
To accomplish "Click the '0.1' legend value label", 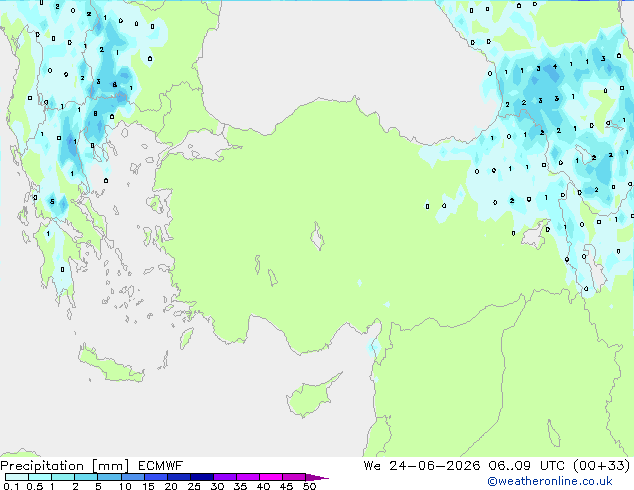I will pyautogui.click(x=11, y=486).
